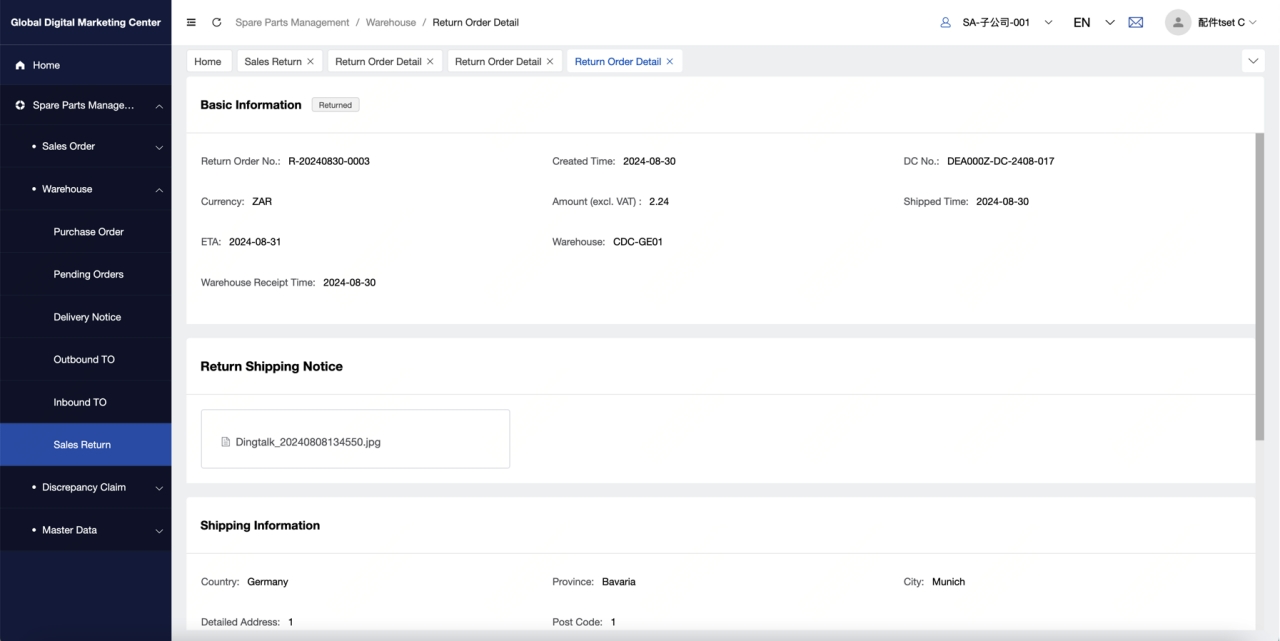Image resolution: width=1280 pixels, height=641 pixels.
Task: Expand the Discrepancy Claim submenu
Action: click(159, 488)
